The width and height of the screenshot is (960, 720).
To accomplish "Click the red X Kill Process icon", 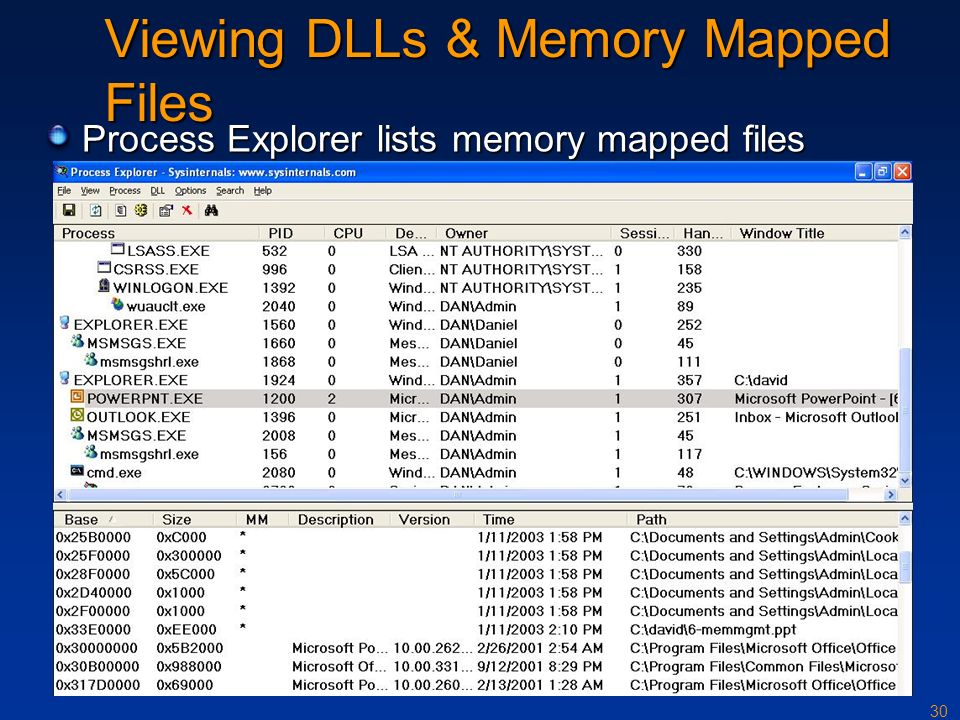I will [x=187, y=211].
